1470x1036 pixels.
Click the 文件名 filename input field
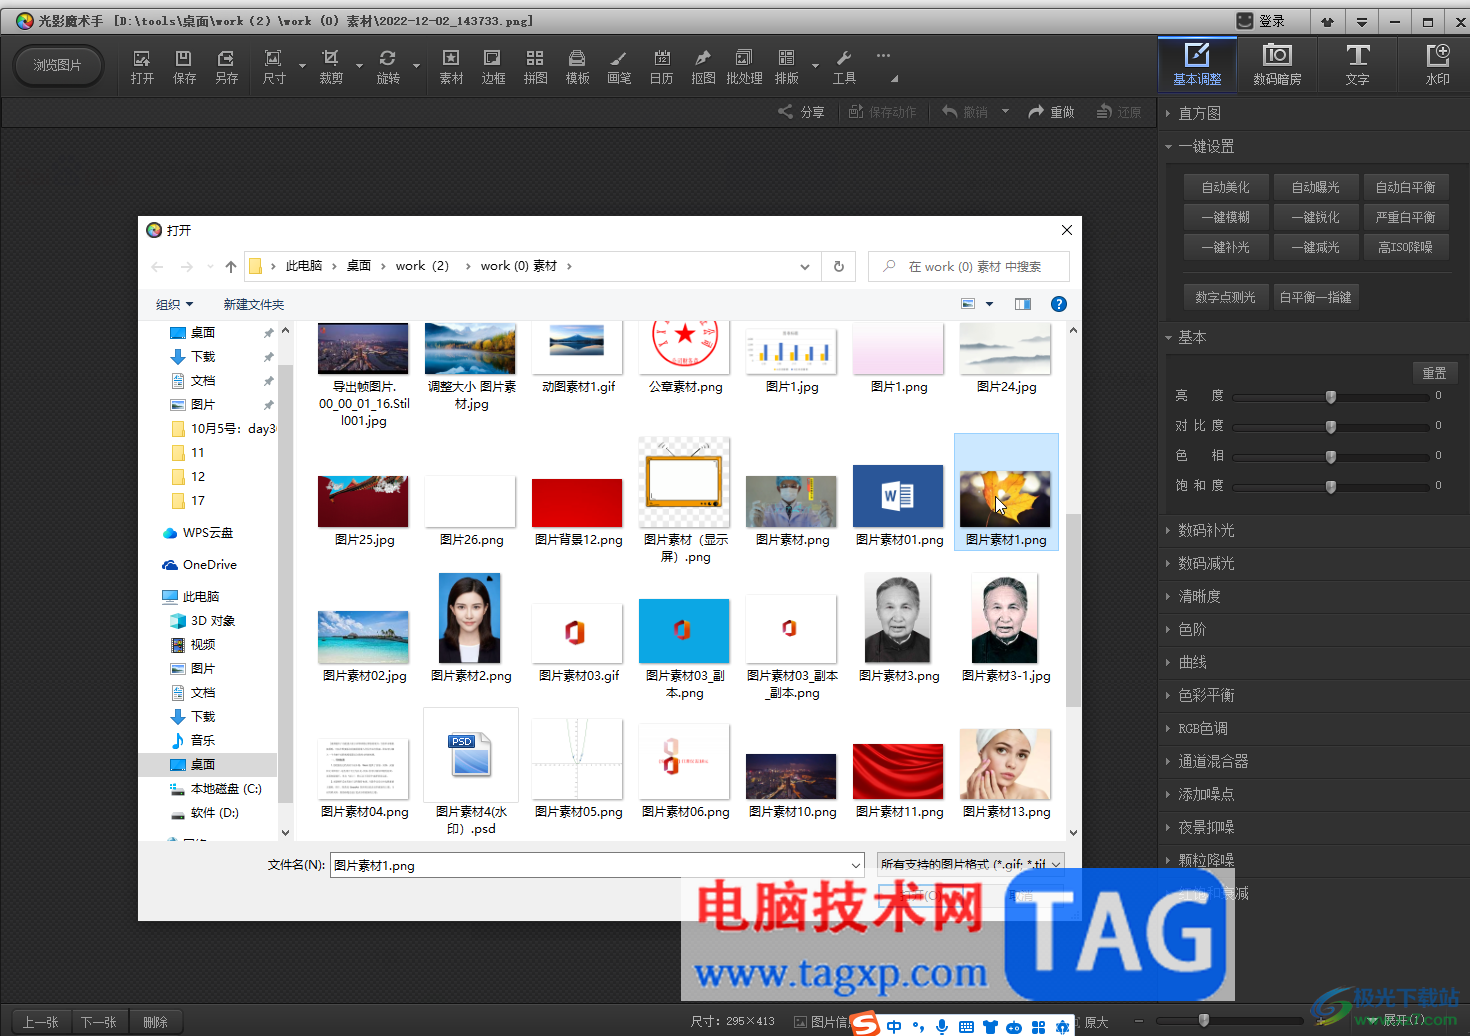(597, 865)
